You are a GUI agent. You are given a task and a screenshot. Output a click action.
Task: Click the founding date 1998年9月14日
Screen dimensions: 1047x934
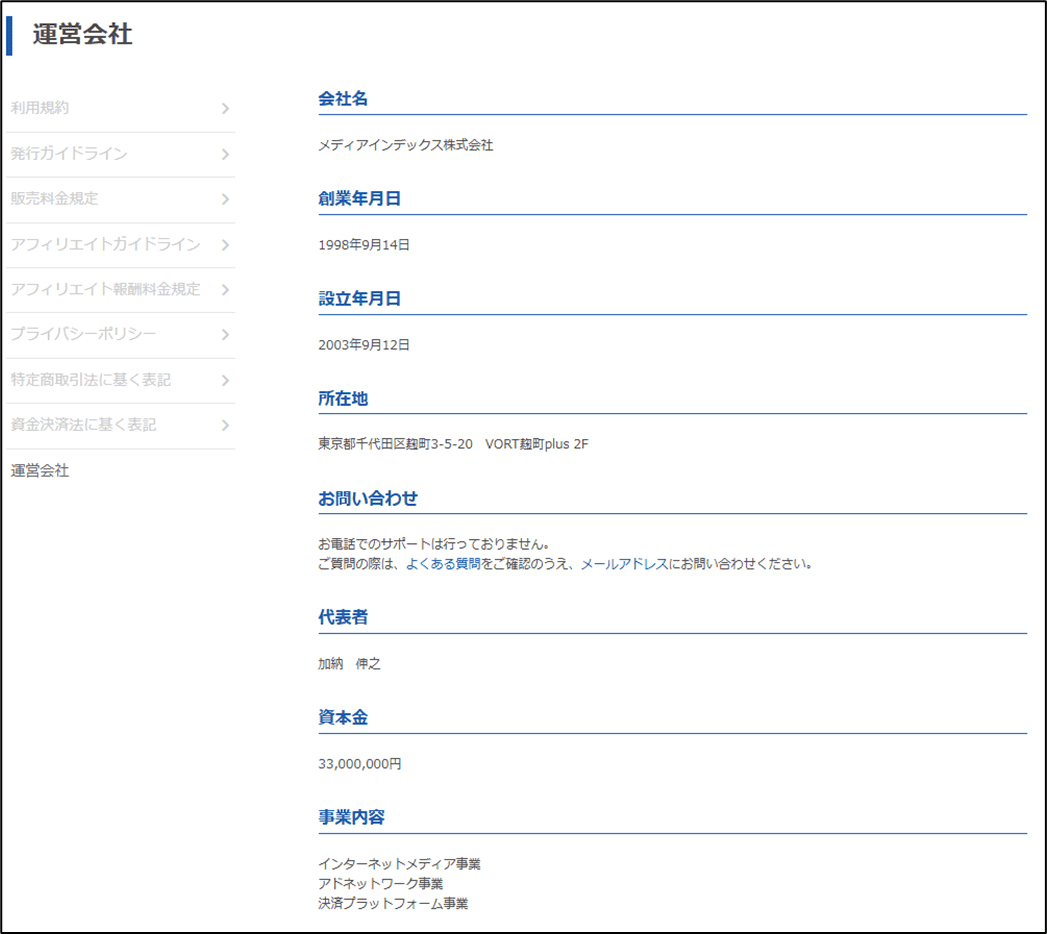tap(364, 245)
